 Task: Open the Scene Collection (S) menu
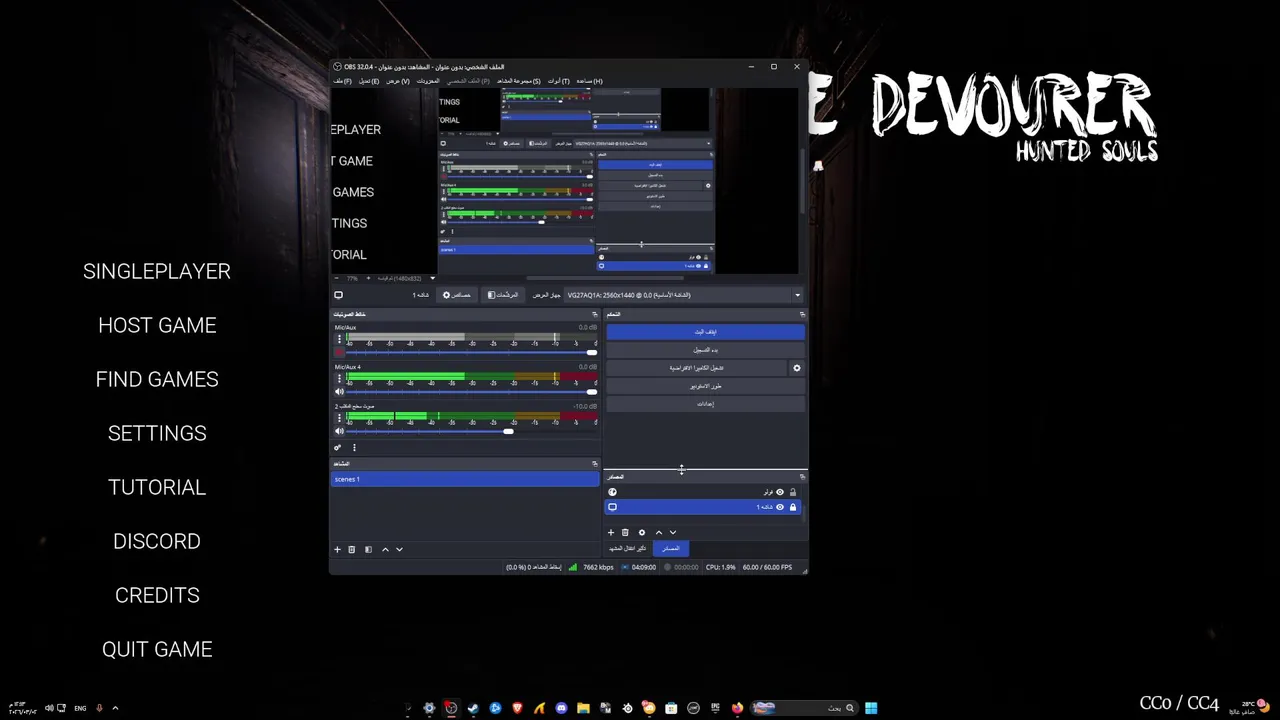(518, 81)
